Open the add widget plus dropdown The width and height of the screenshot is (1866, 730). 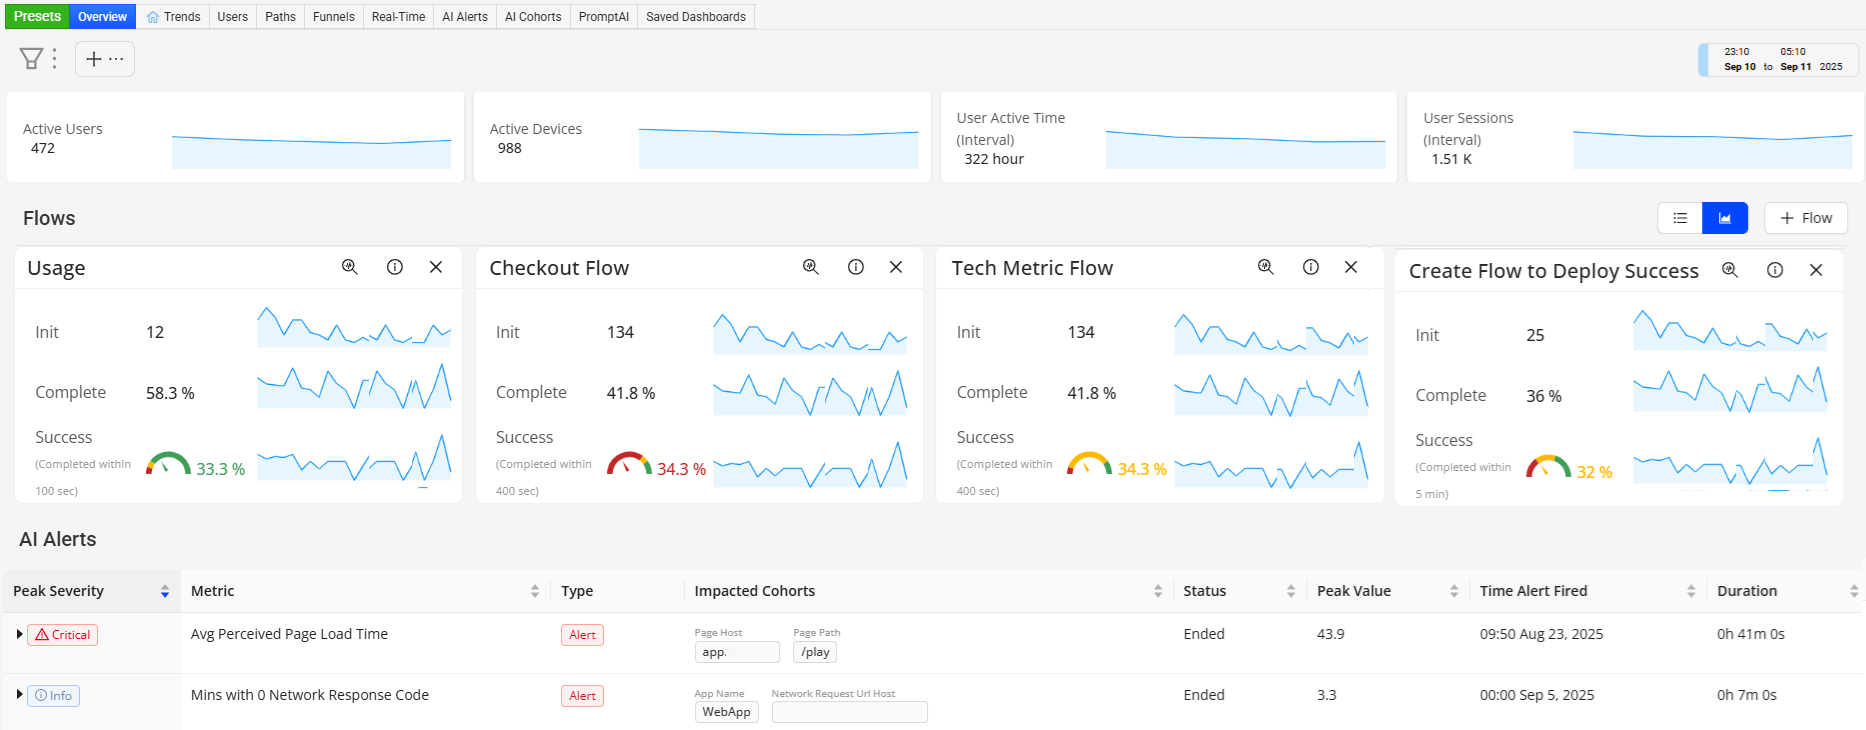click(x=105, y=59)
